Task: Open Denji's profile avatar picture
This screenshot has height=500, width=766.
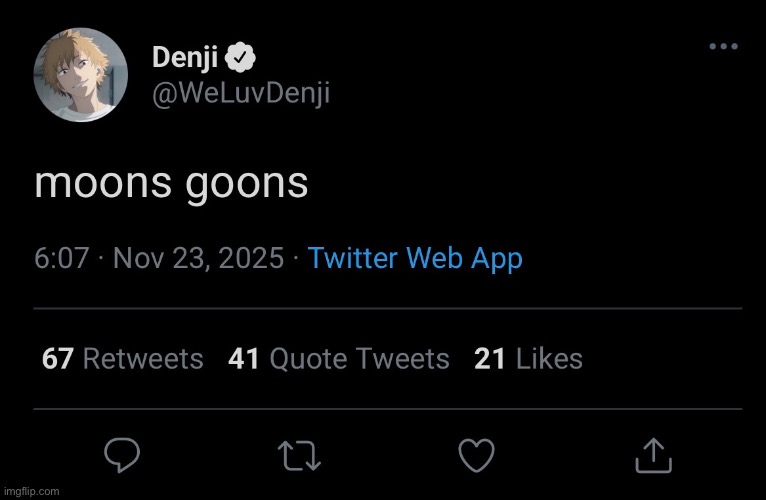Action: (81, 75)
